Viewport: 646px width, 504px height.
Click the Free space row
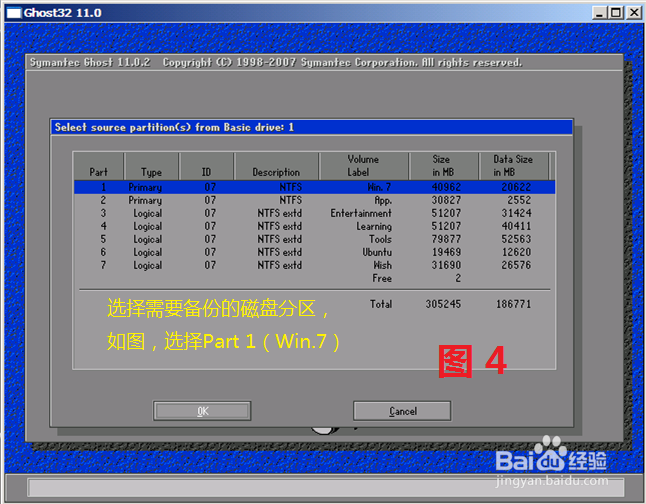point(315,279)
